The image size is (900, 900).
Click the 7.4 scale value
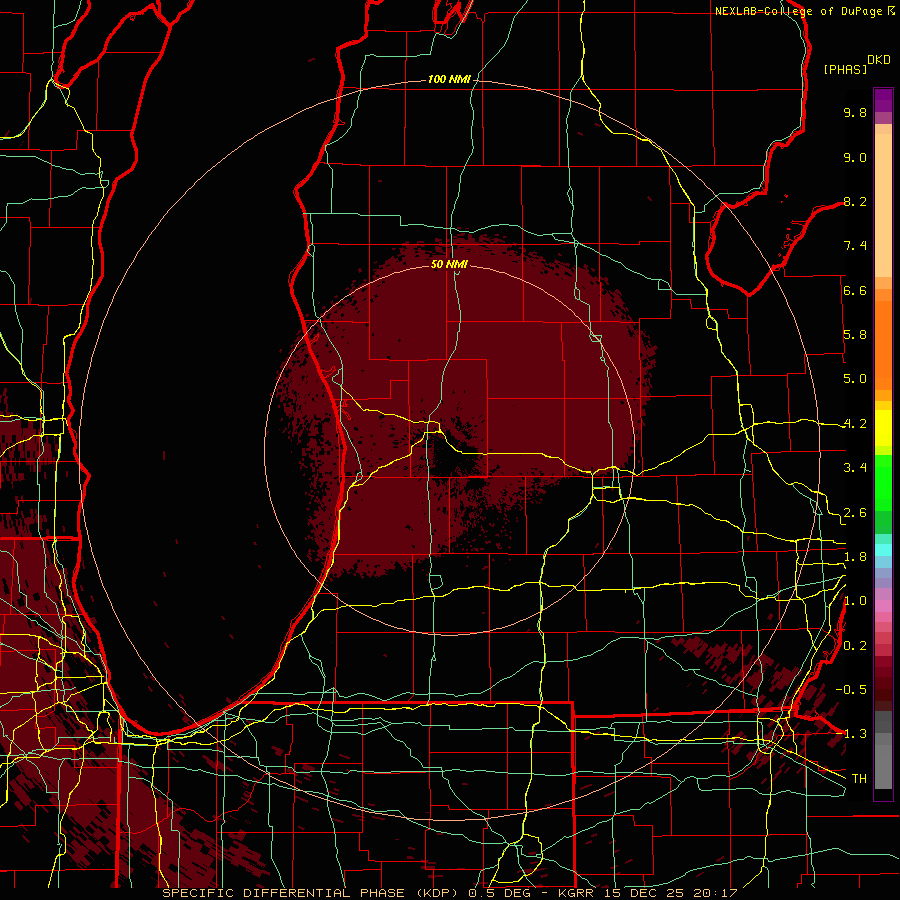855,246
